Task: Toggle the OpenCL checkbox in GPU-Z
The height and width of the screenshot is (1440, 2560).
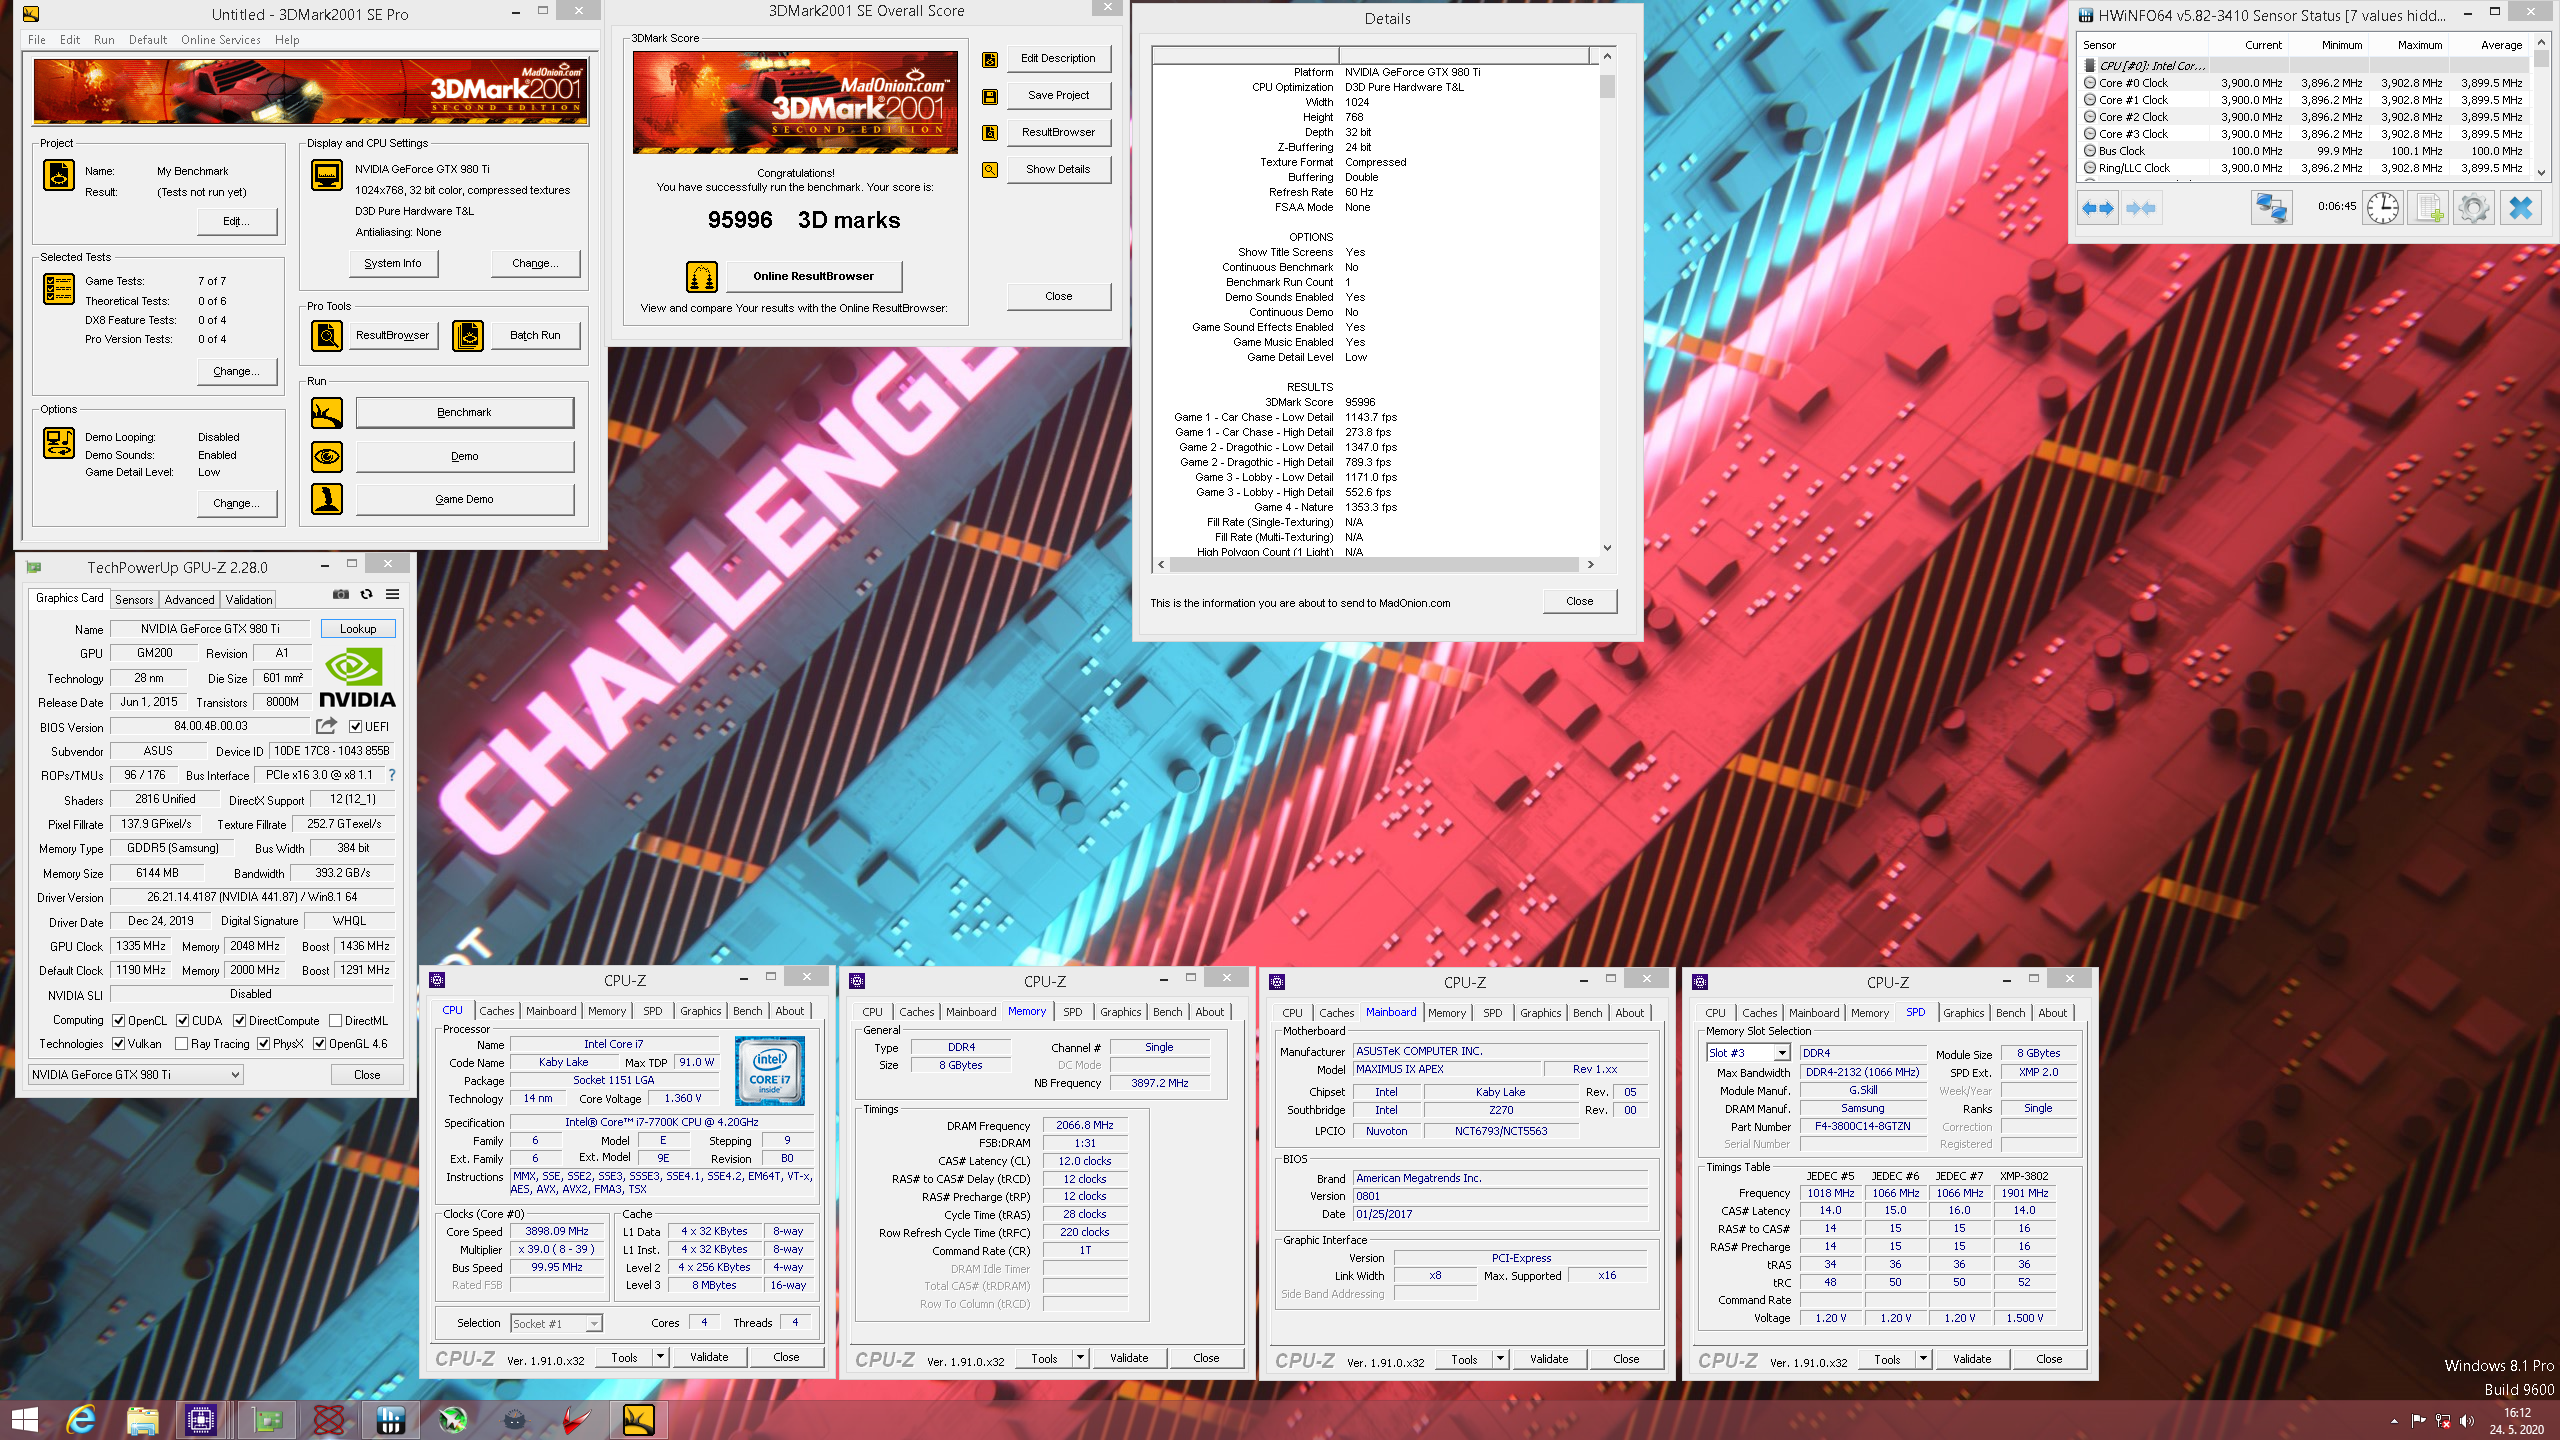Action: (x=119, y=1021)
